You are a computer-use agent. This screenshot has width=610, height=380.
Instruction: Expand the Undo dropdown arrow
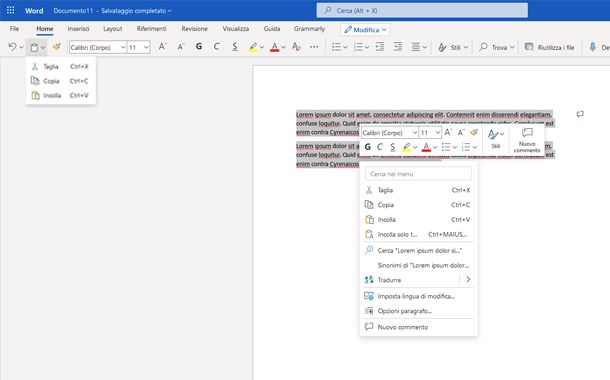[21, 47]
